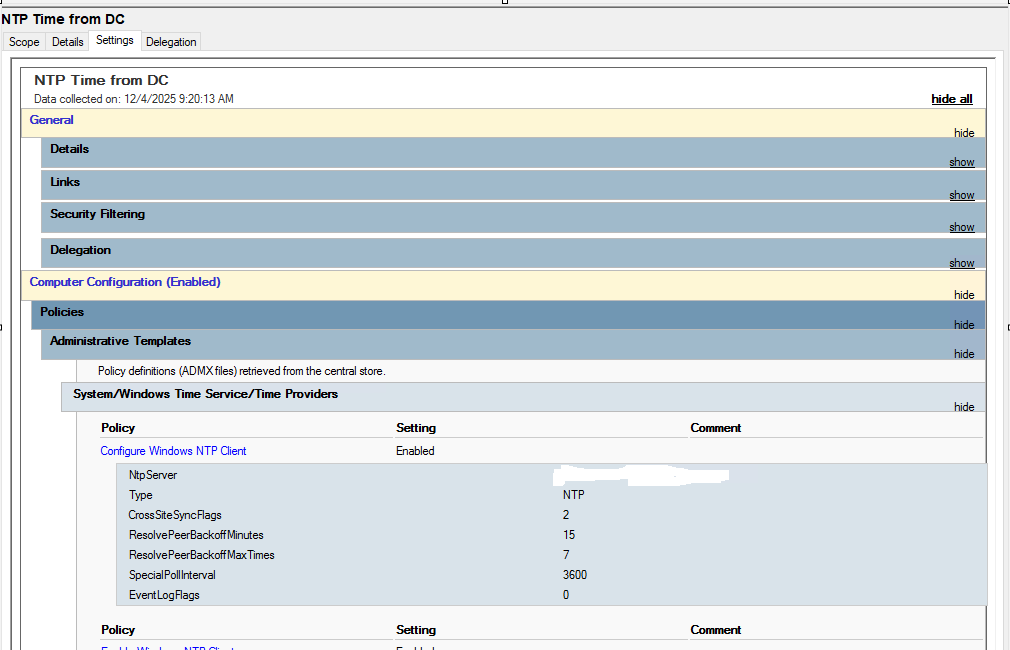Select the ResolvePeerBackoffMaxTimes label

coord(202,555)
